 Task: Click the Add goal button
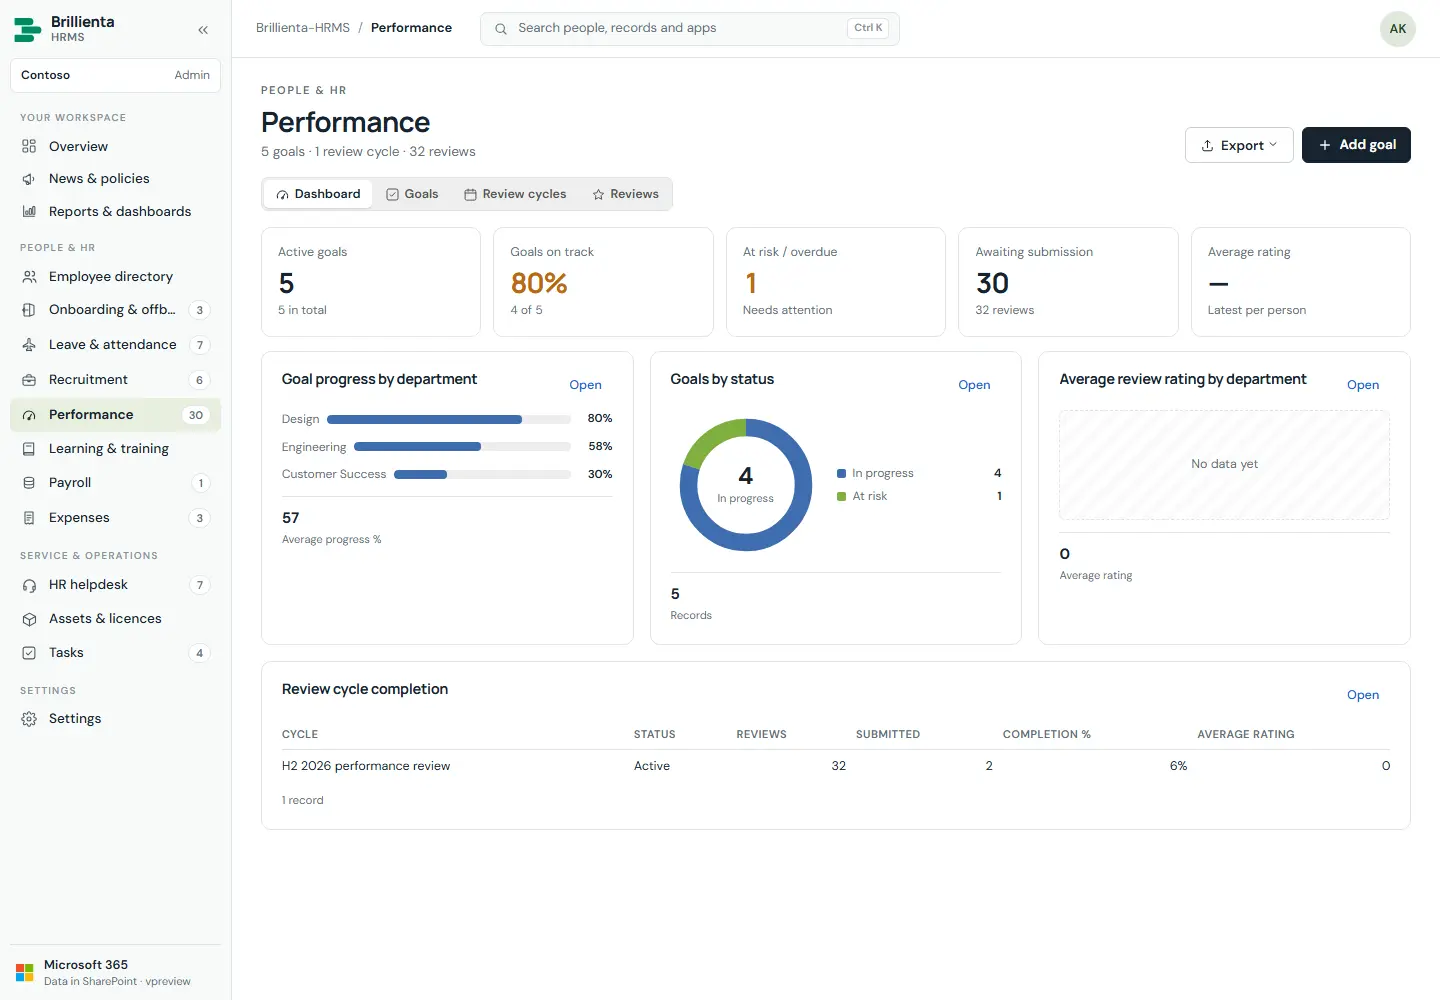click(x=1356, y=145)
